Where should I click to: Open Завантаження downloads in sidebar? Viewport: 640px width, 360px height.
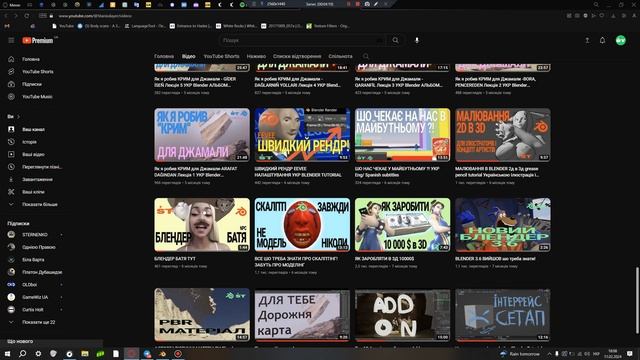37,179
